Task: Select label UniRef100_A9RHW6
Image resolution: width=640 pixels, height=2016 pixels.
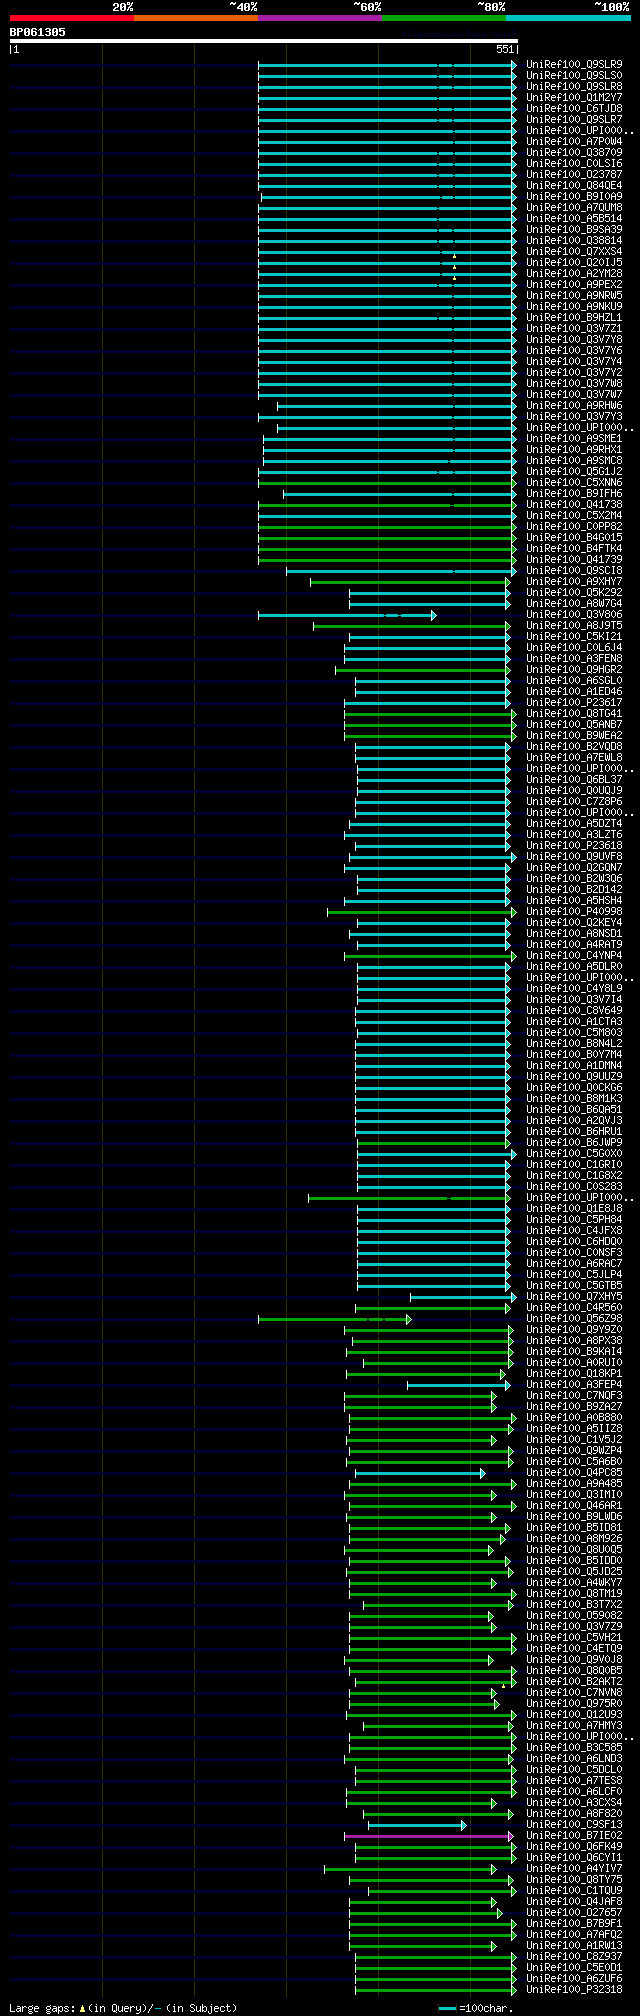Action: click(x=574, y=406)
